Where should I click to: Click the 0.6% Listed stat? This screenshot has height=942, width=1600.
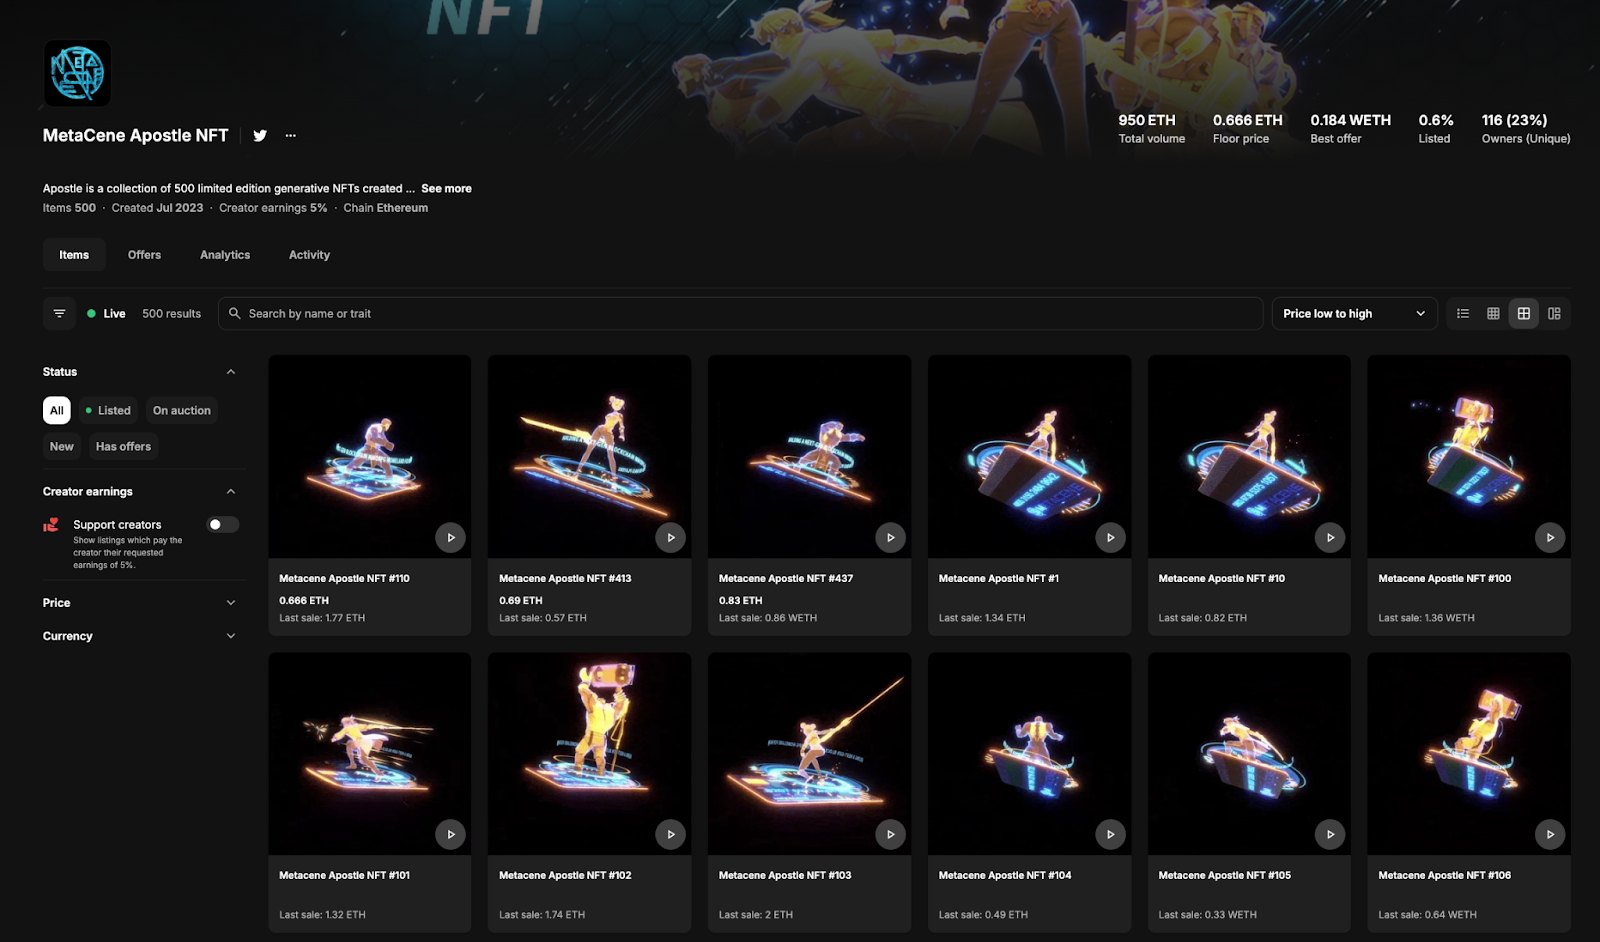[1435, 128]
